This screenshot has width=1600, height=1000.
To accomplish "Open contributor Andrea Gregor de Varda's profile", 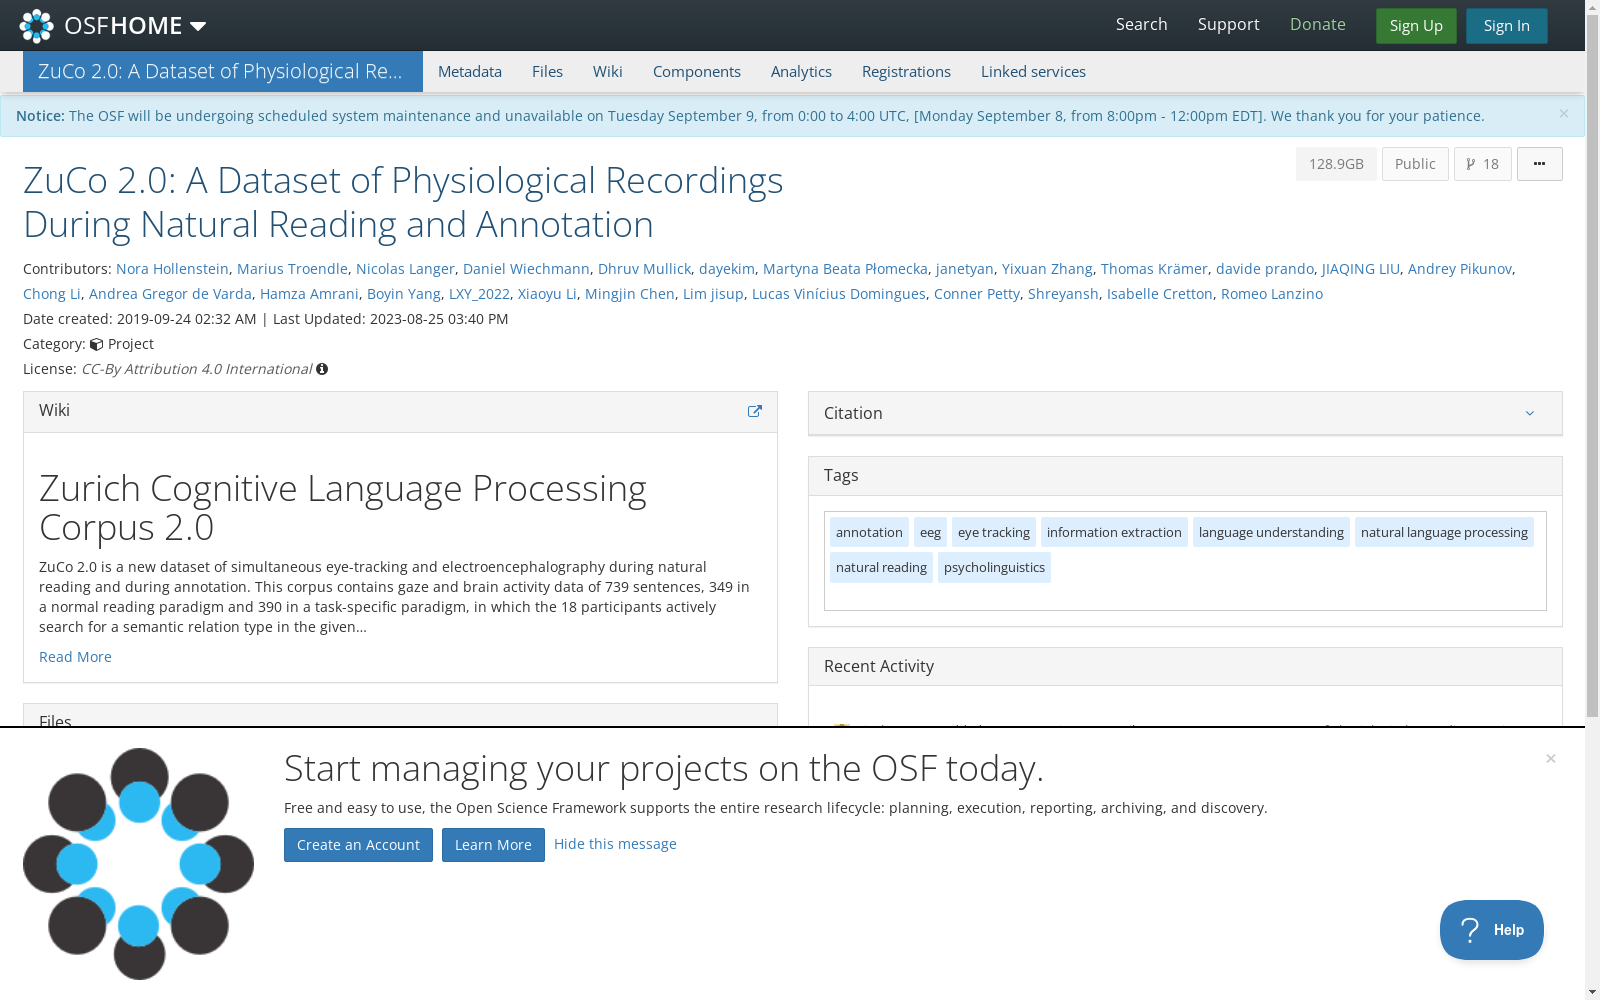I will [170, 294].
